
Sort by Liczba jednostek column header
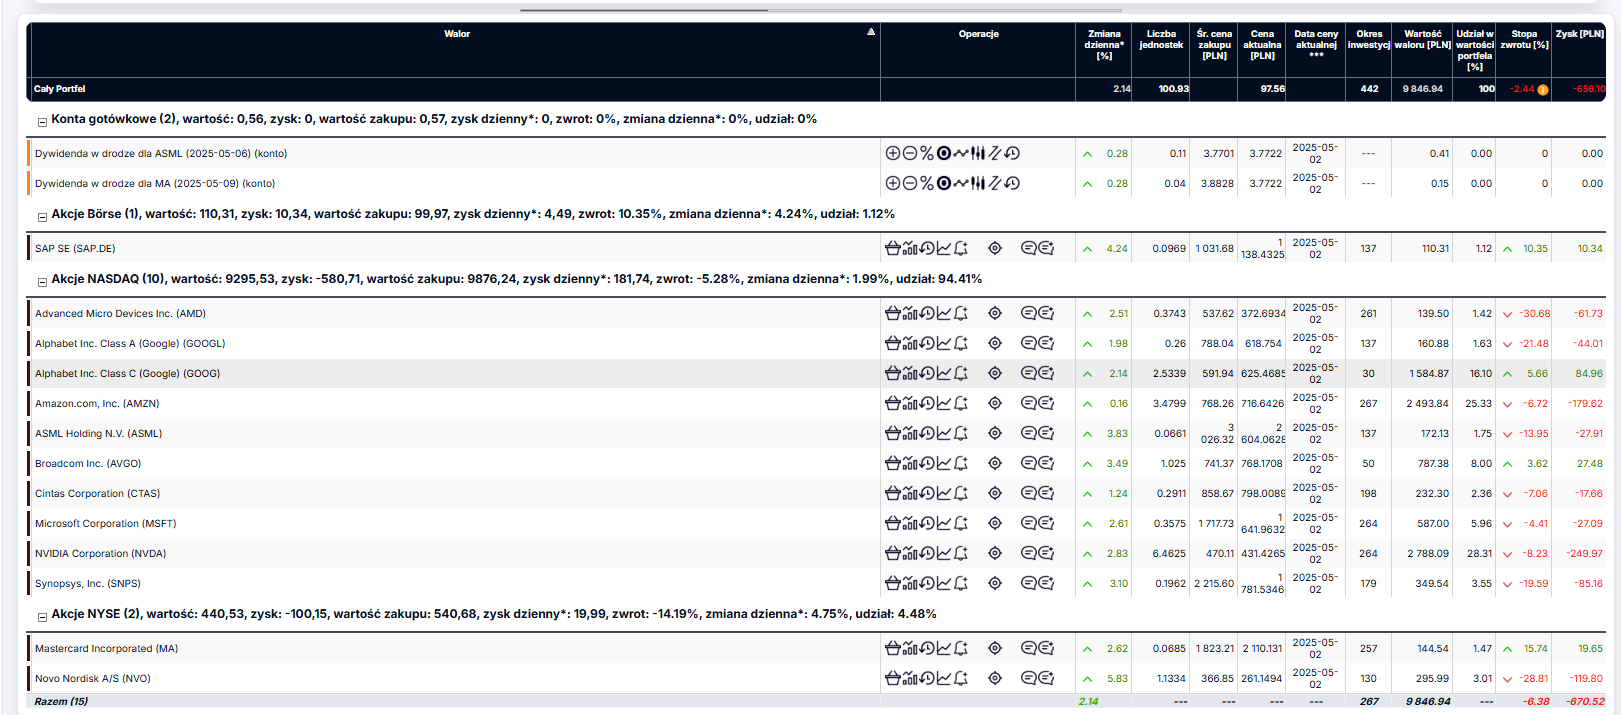tap(1161, 39)
